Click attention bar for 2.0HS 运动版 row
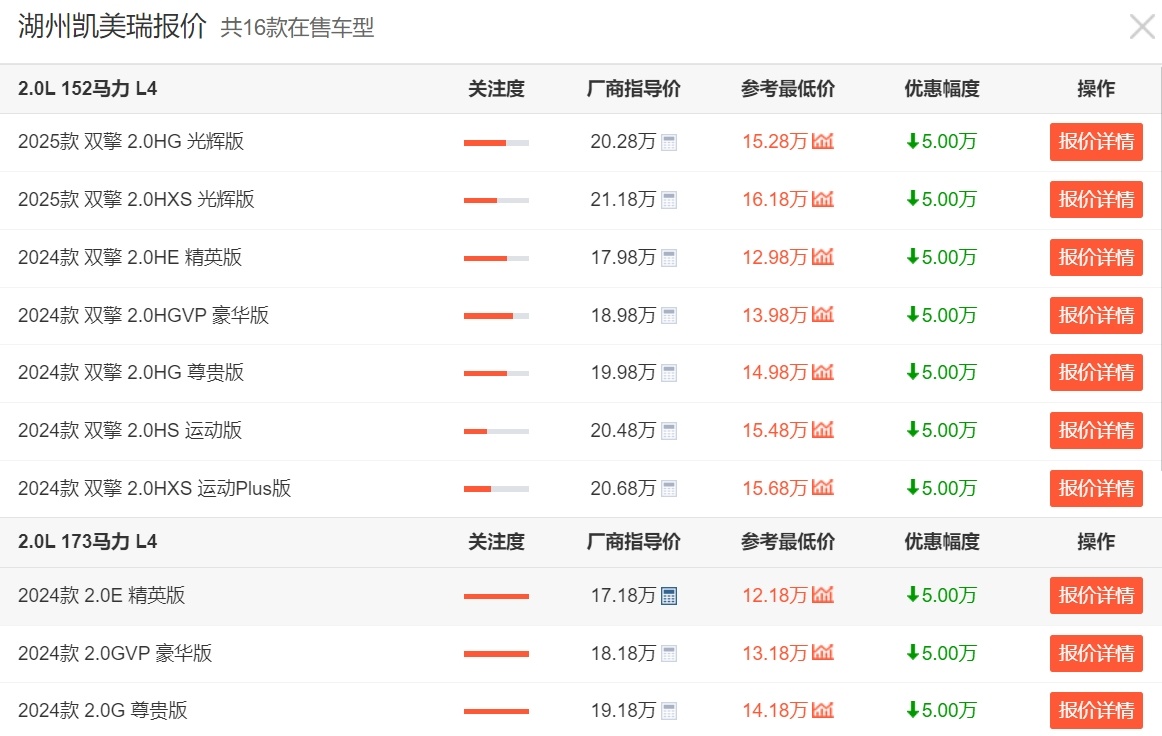The height and width of the screenshot is (736, 1162). pos(497,431)
